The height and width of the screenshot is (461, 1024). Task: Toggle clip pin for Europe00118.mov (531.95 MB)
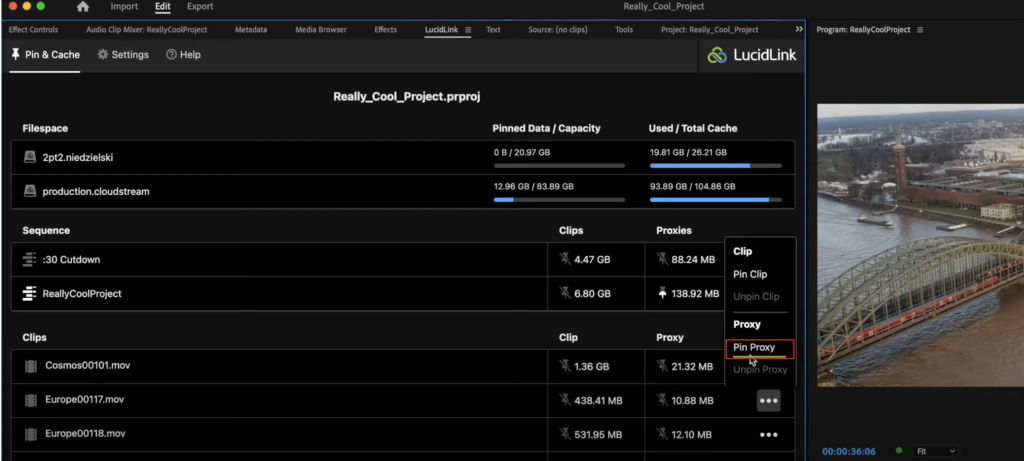tap(565, 434)
